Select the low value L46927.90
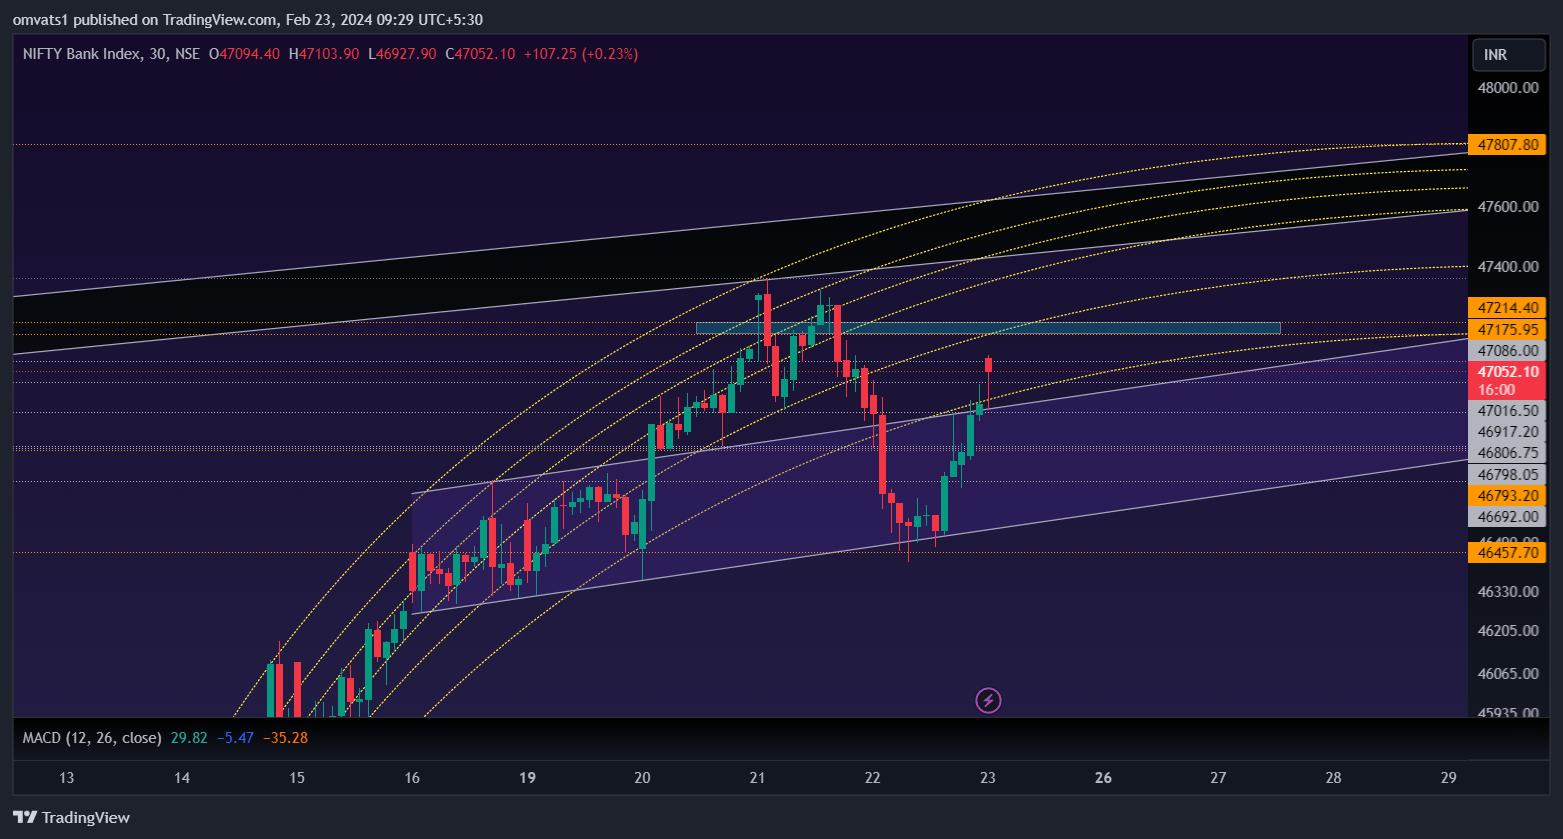Viewport: 1563px width, 839px height. point(402,54)
